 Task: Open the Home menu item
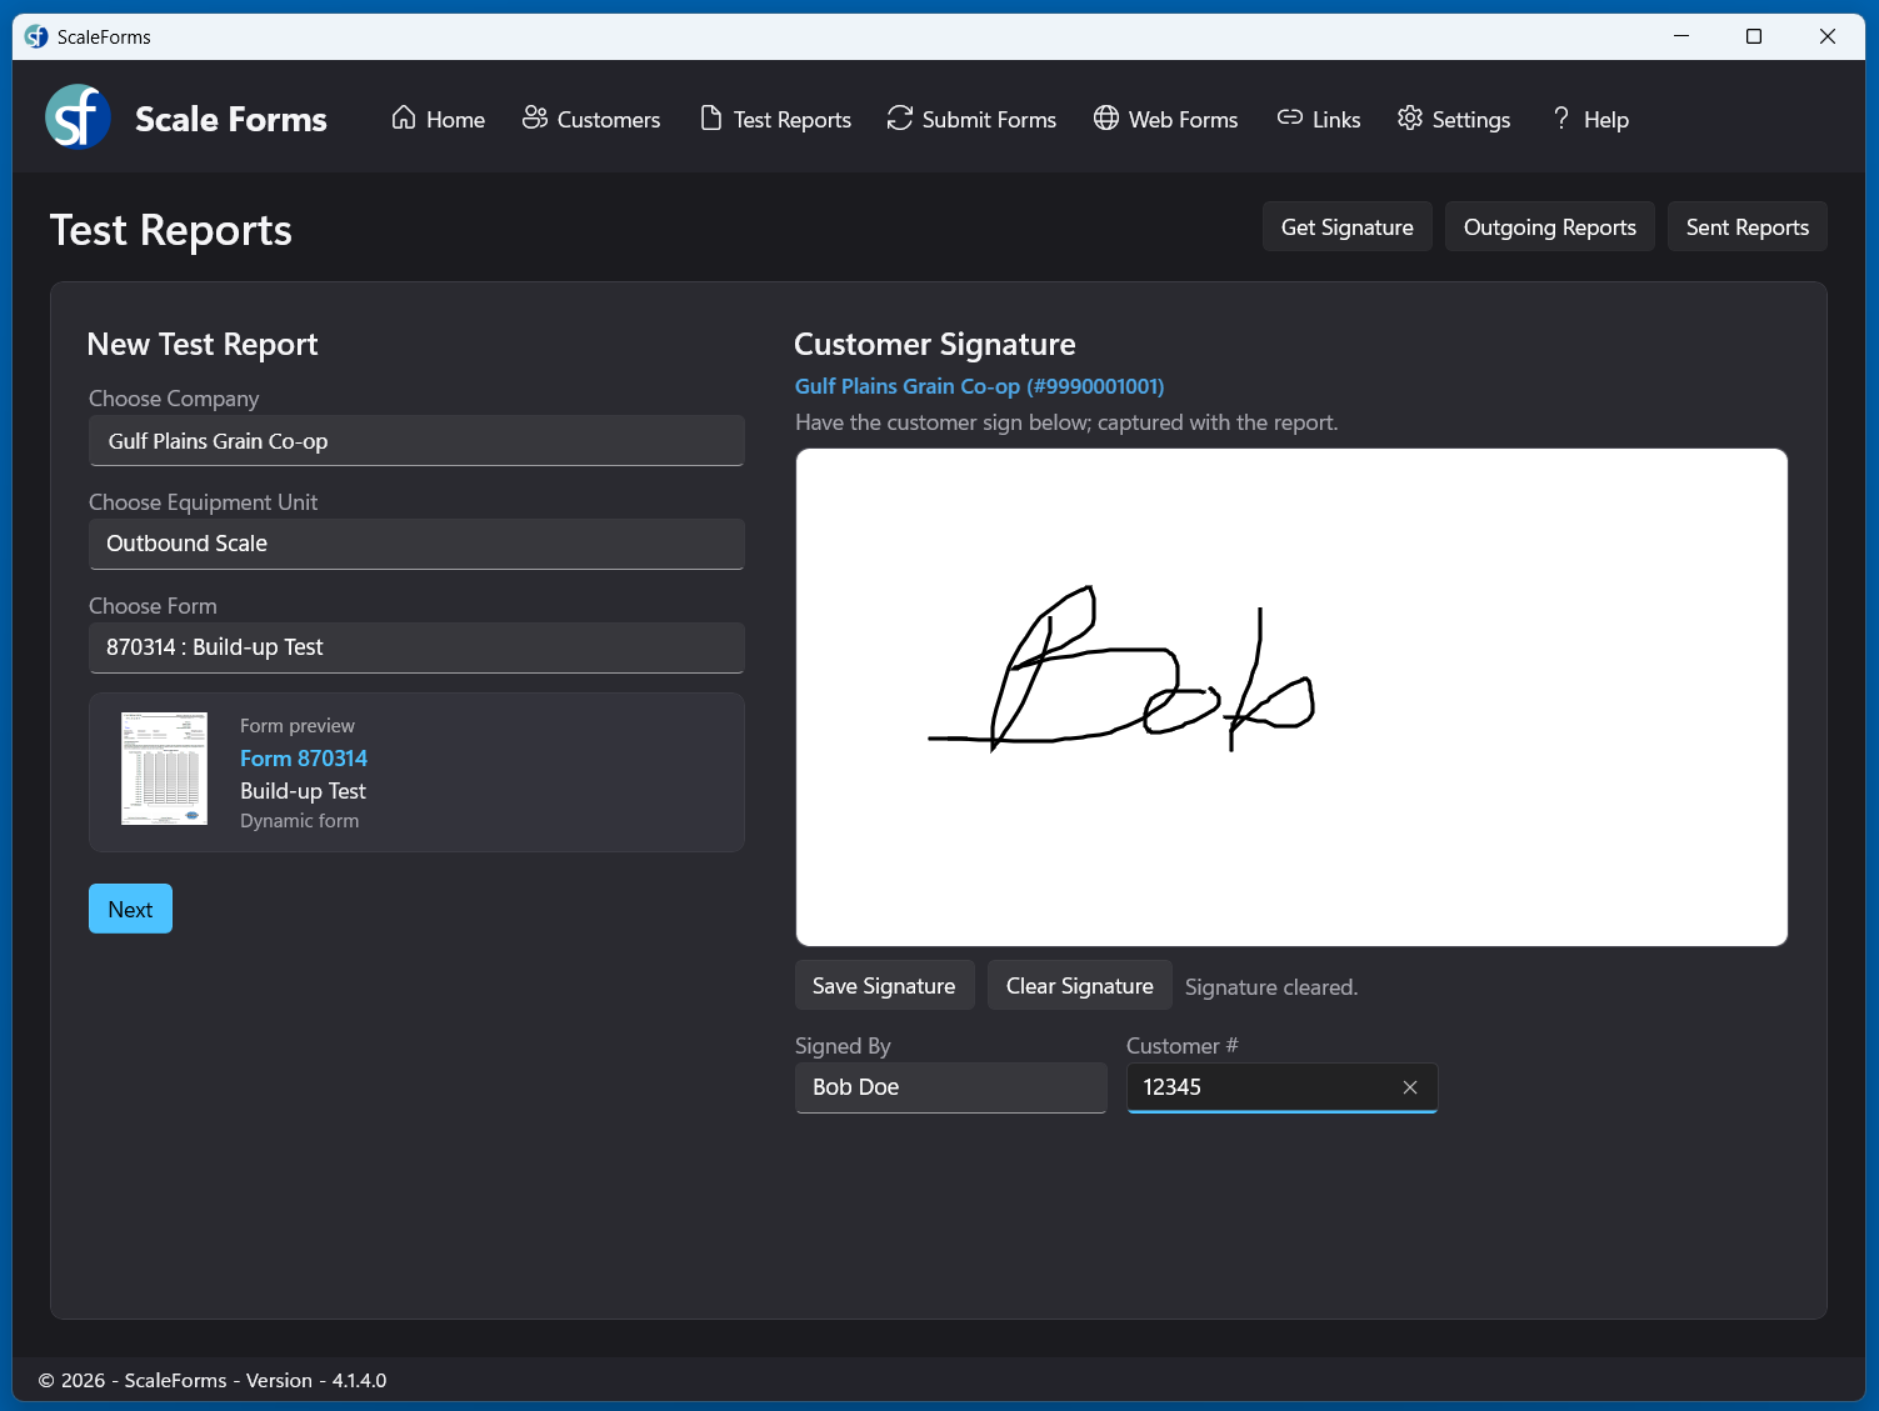point(438,119)
